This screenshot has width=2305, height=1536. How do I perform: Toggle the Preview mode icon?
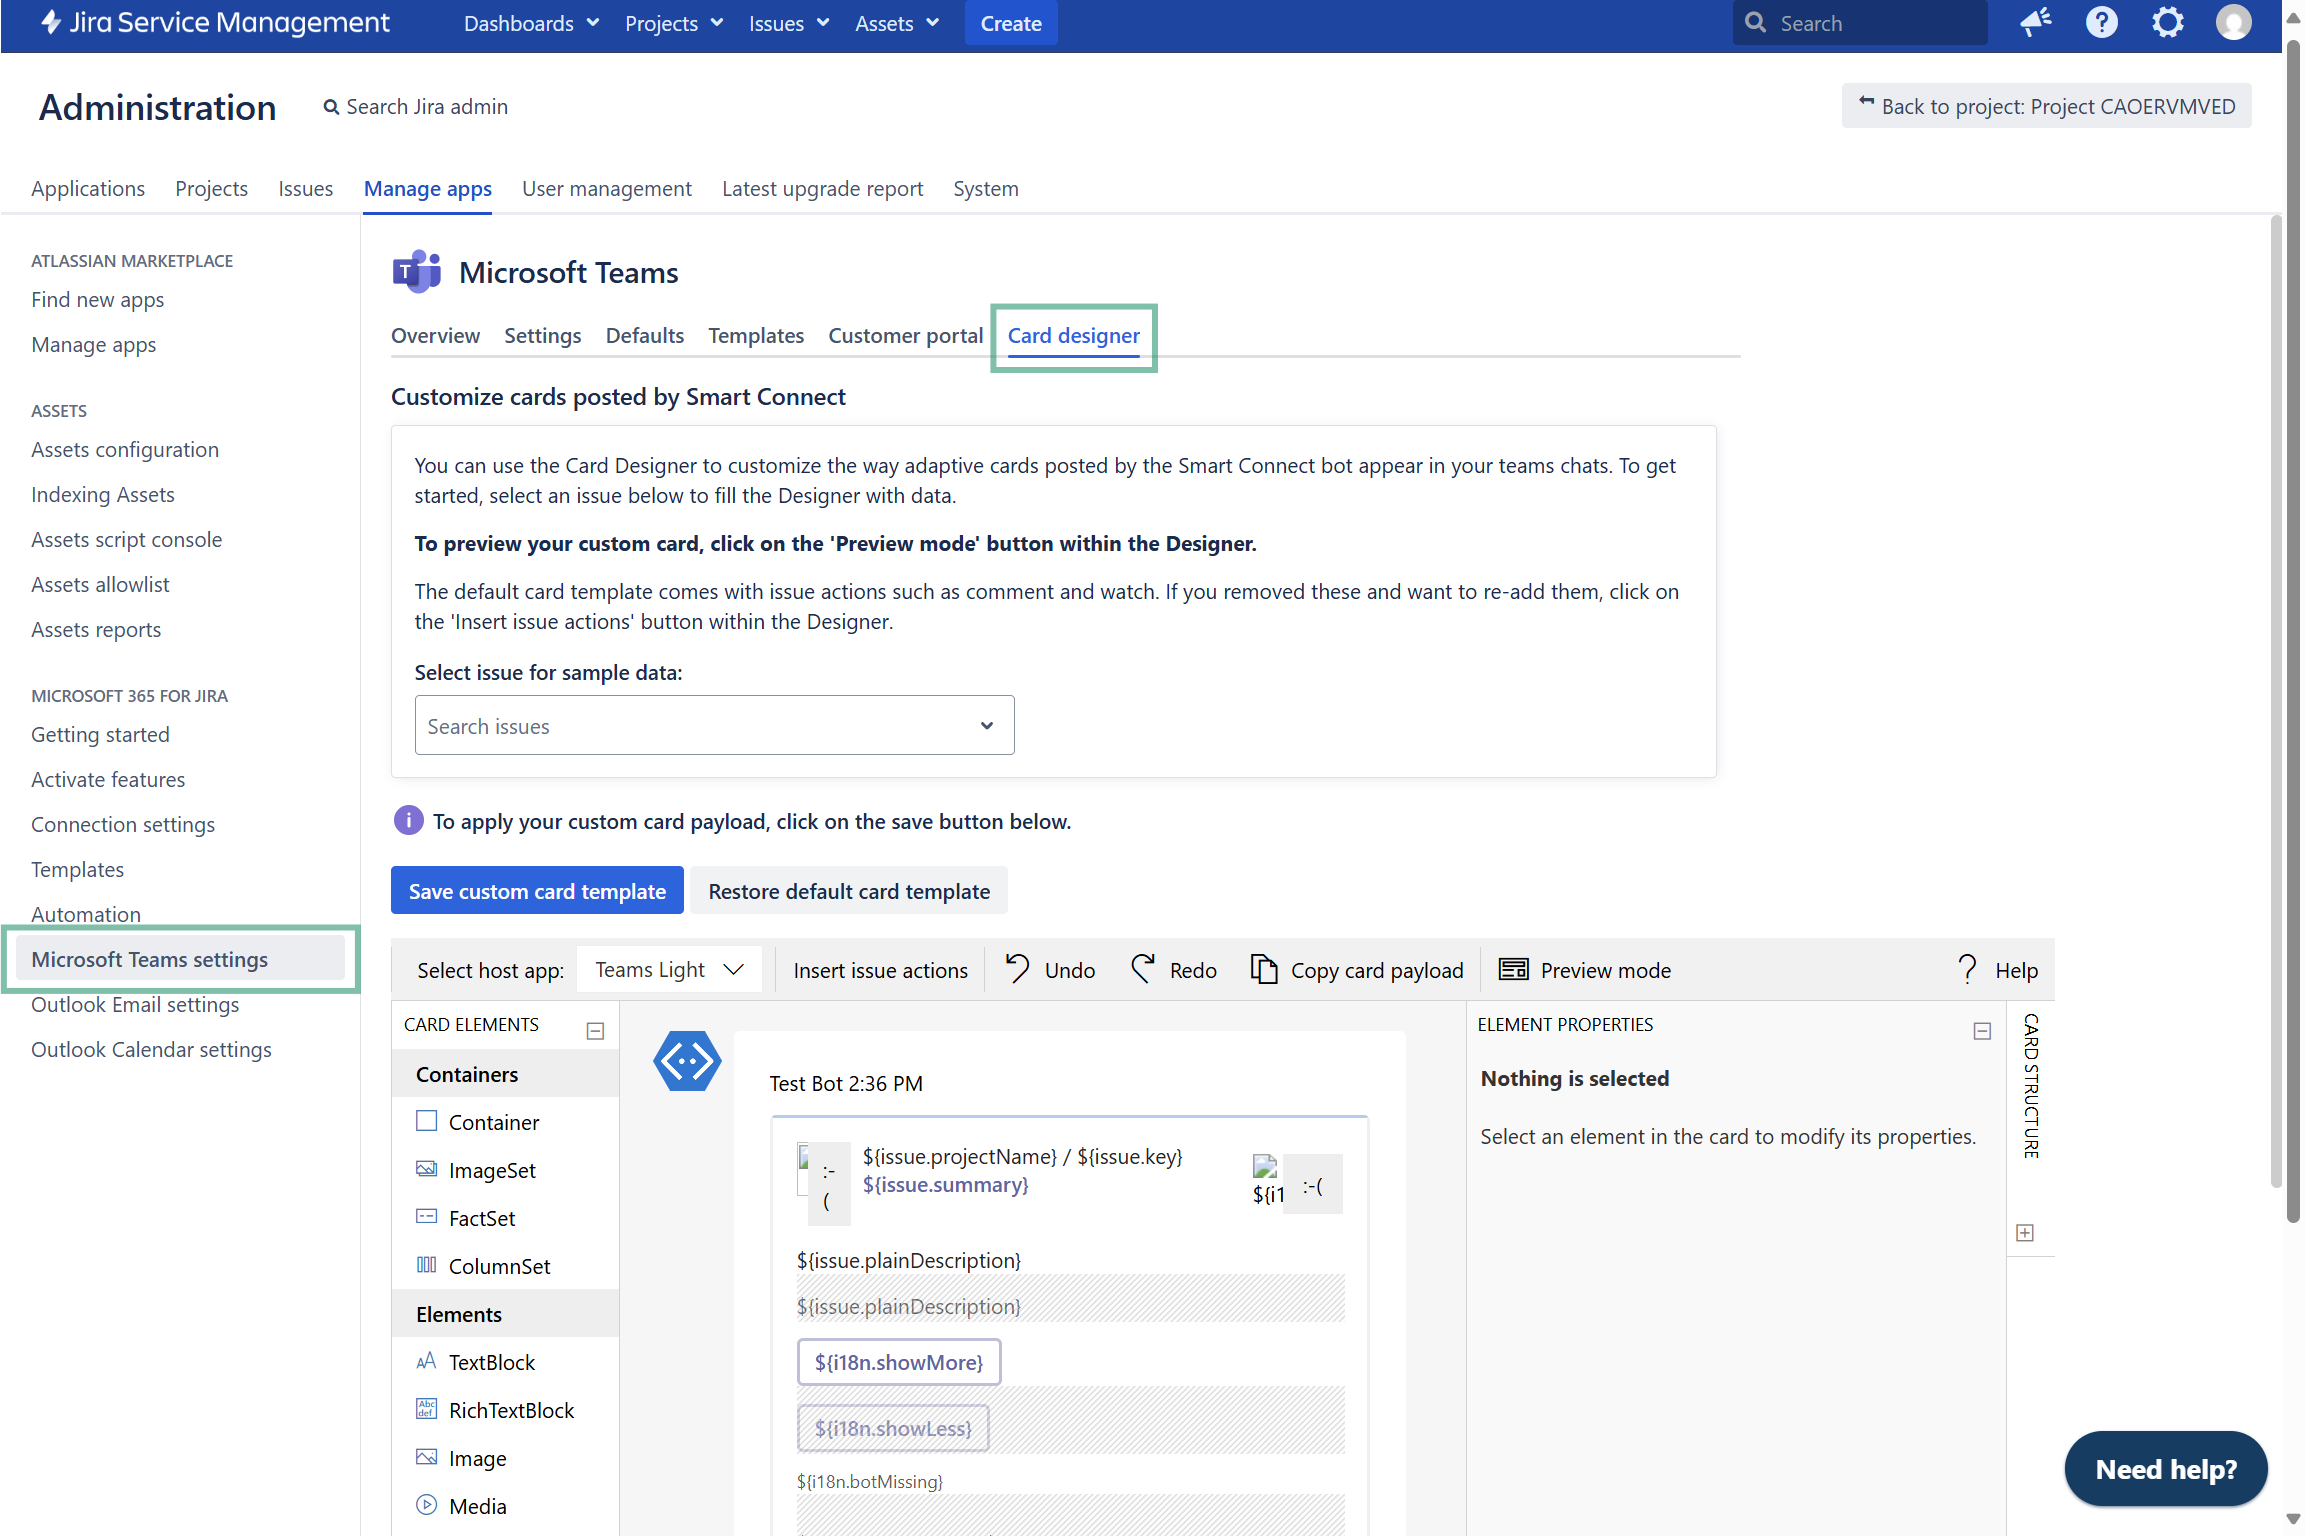pos(1513,969)
